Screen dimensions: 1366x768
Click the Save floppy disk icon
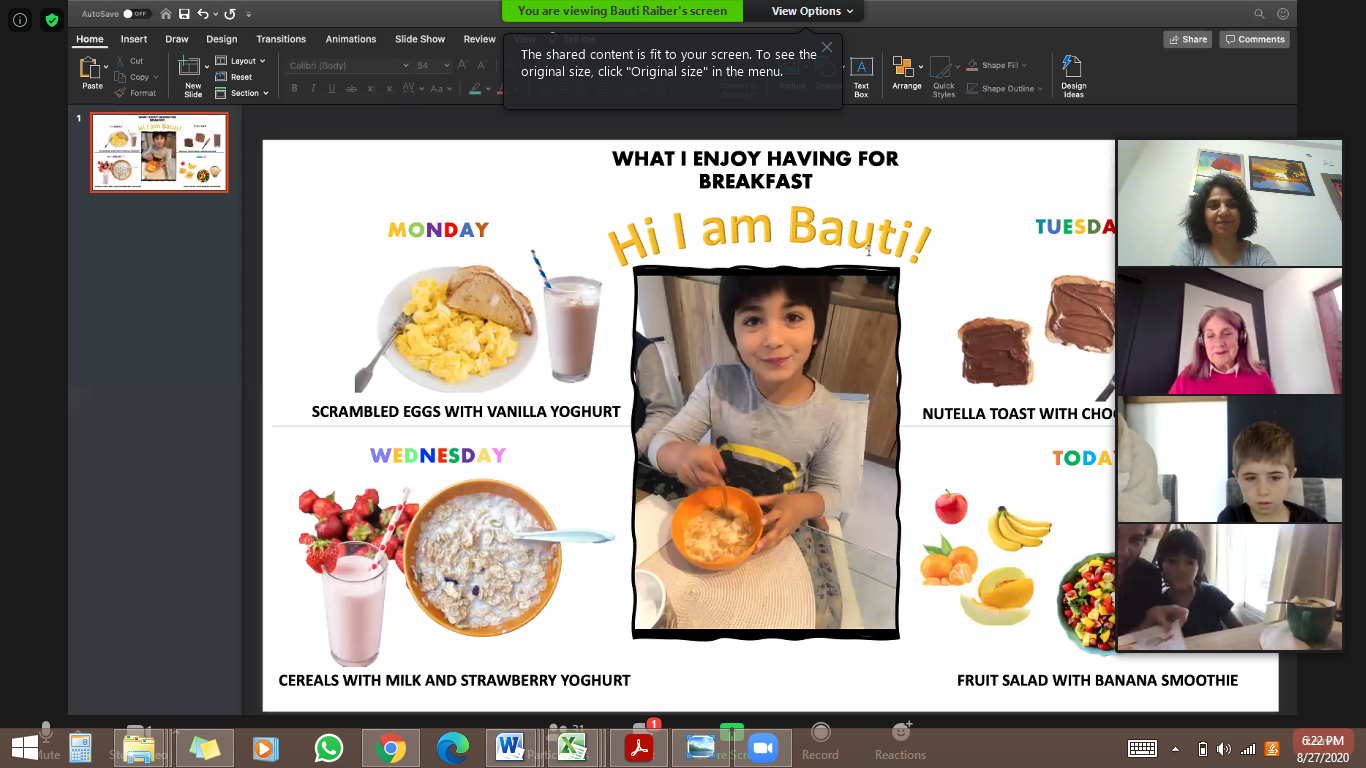pos(183,14)
